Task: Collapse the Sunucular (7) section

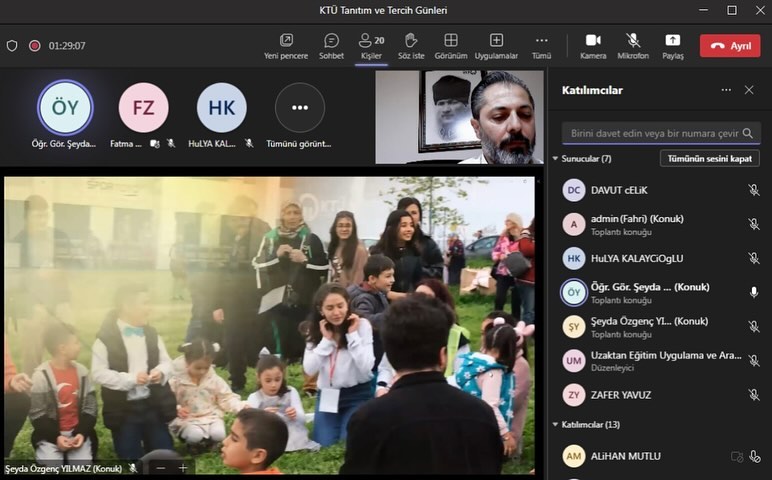Action: click(555, 158)
